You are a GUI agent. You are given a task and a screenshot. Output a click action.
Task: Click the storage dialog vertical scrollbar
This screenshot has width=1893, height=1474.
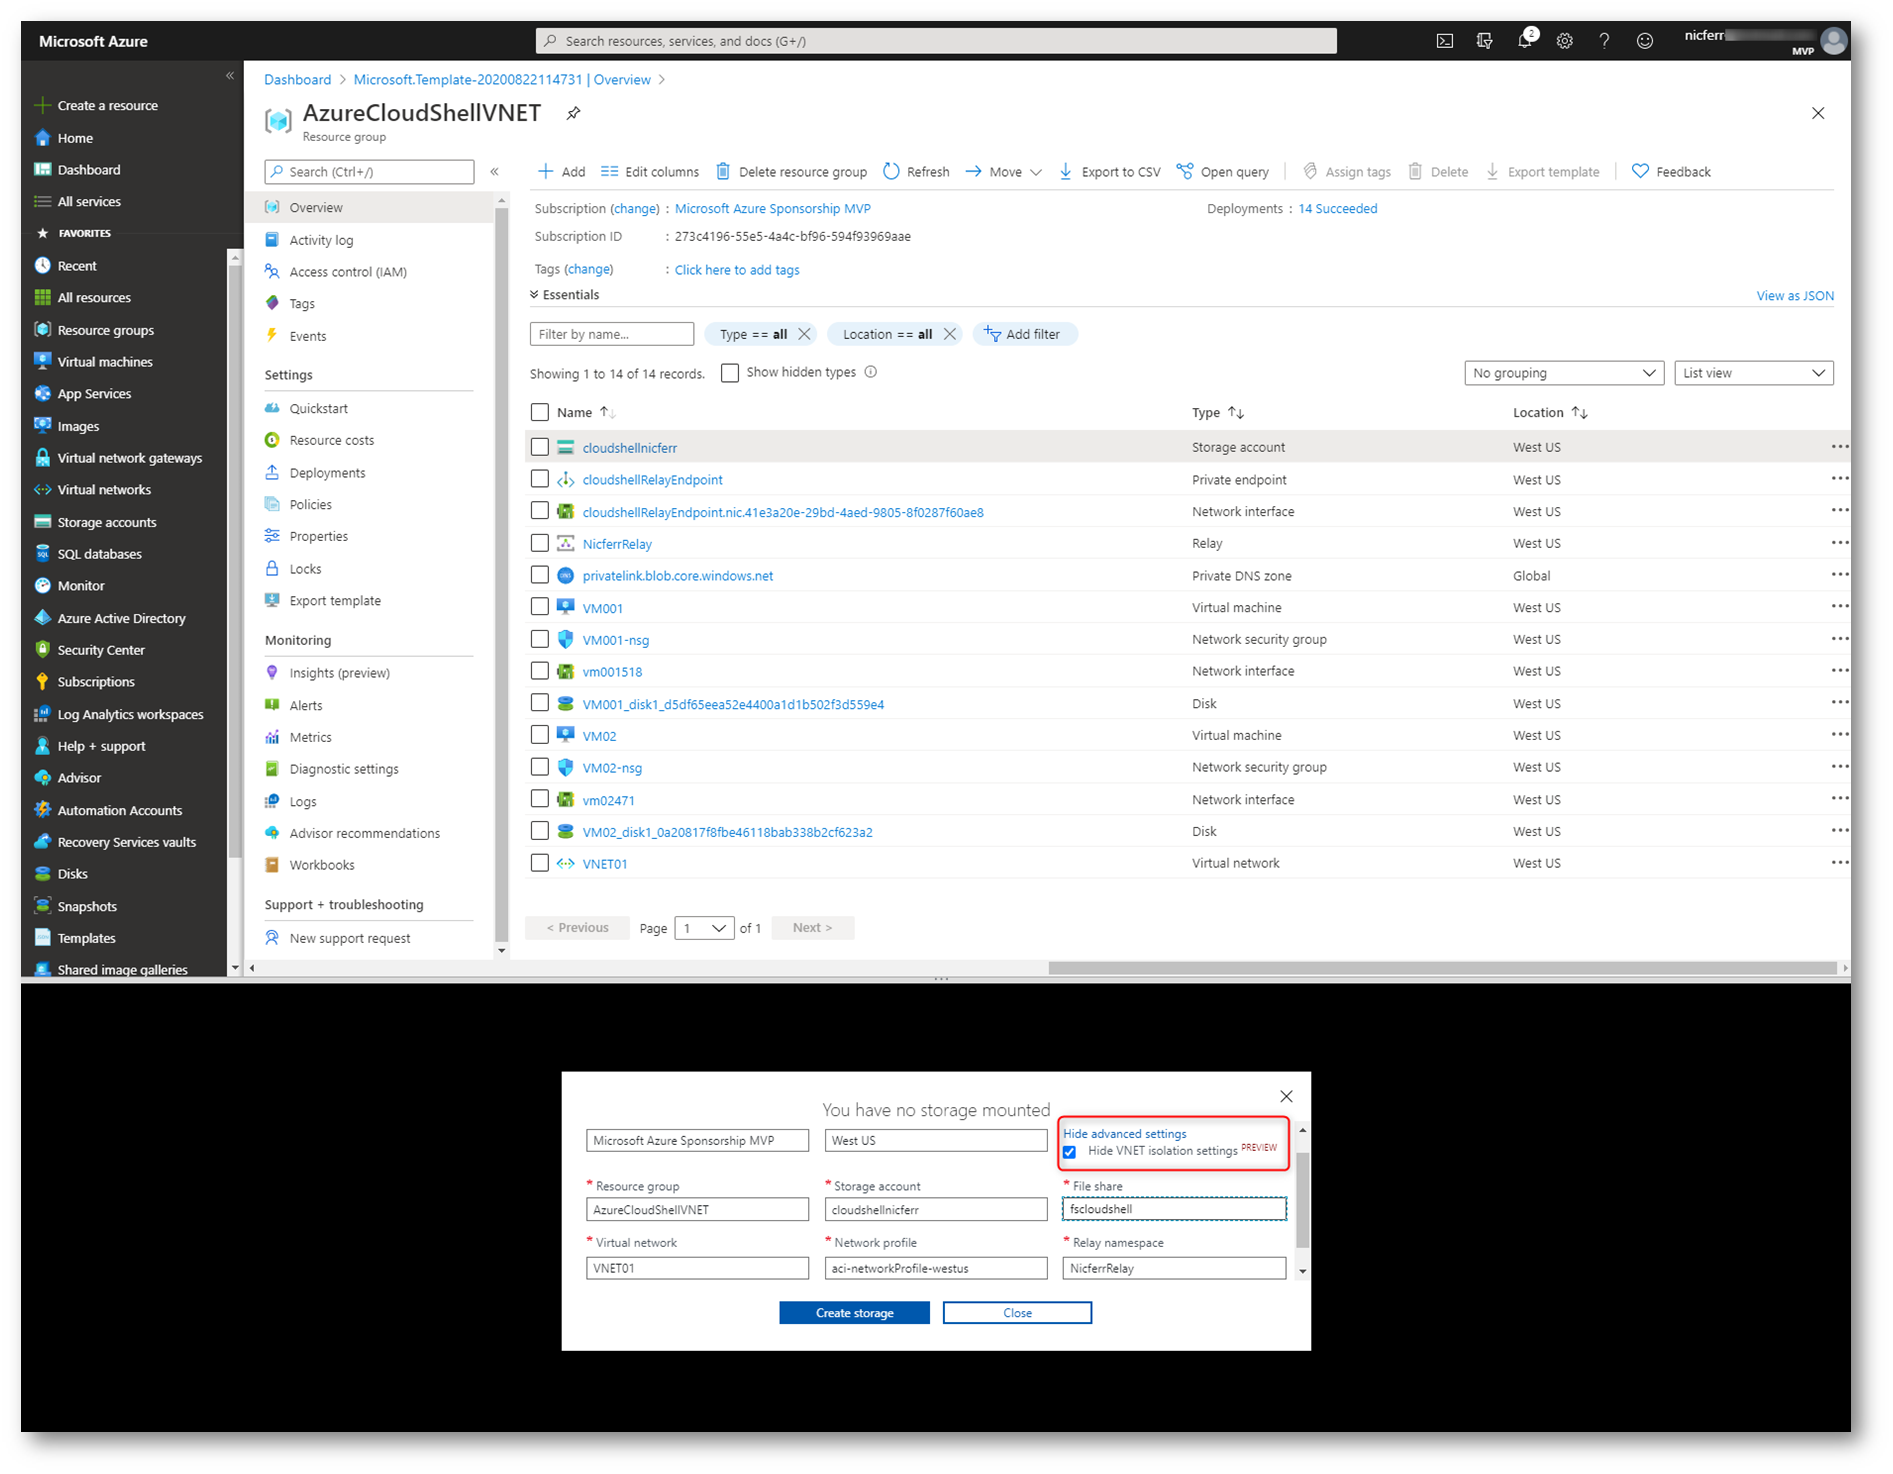click(1302, 1200)
